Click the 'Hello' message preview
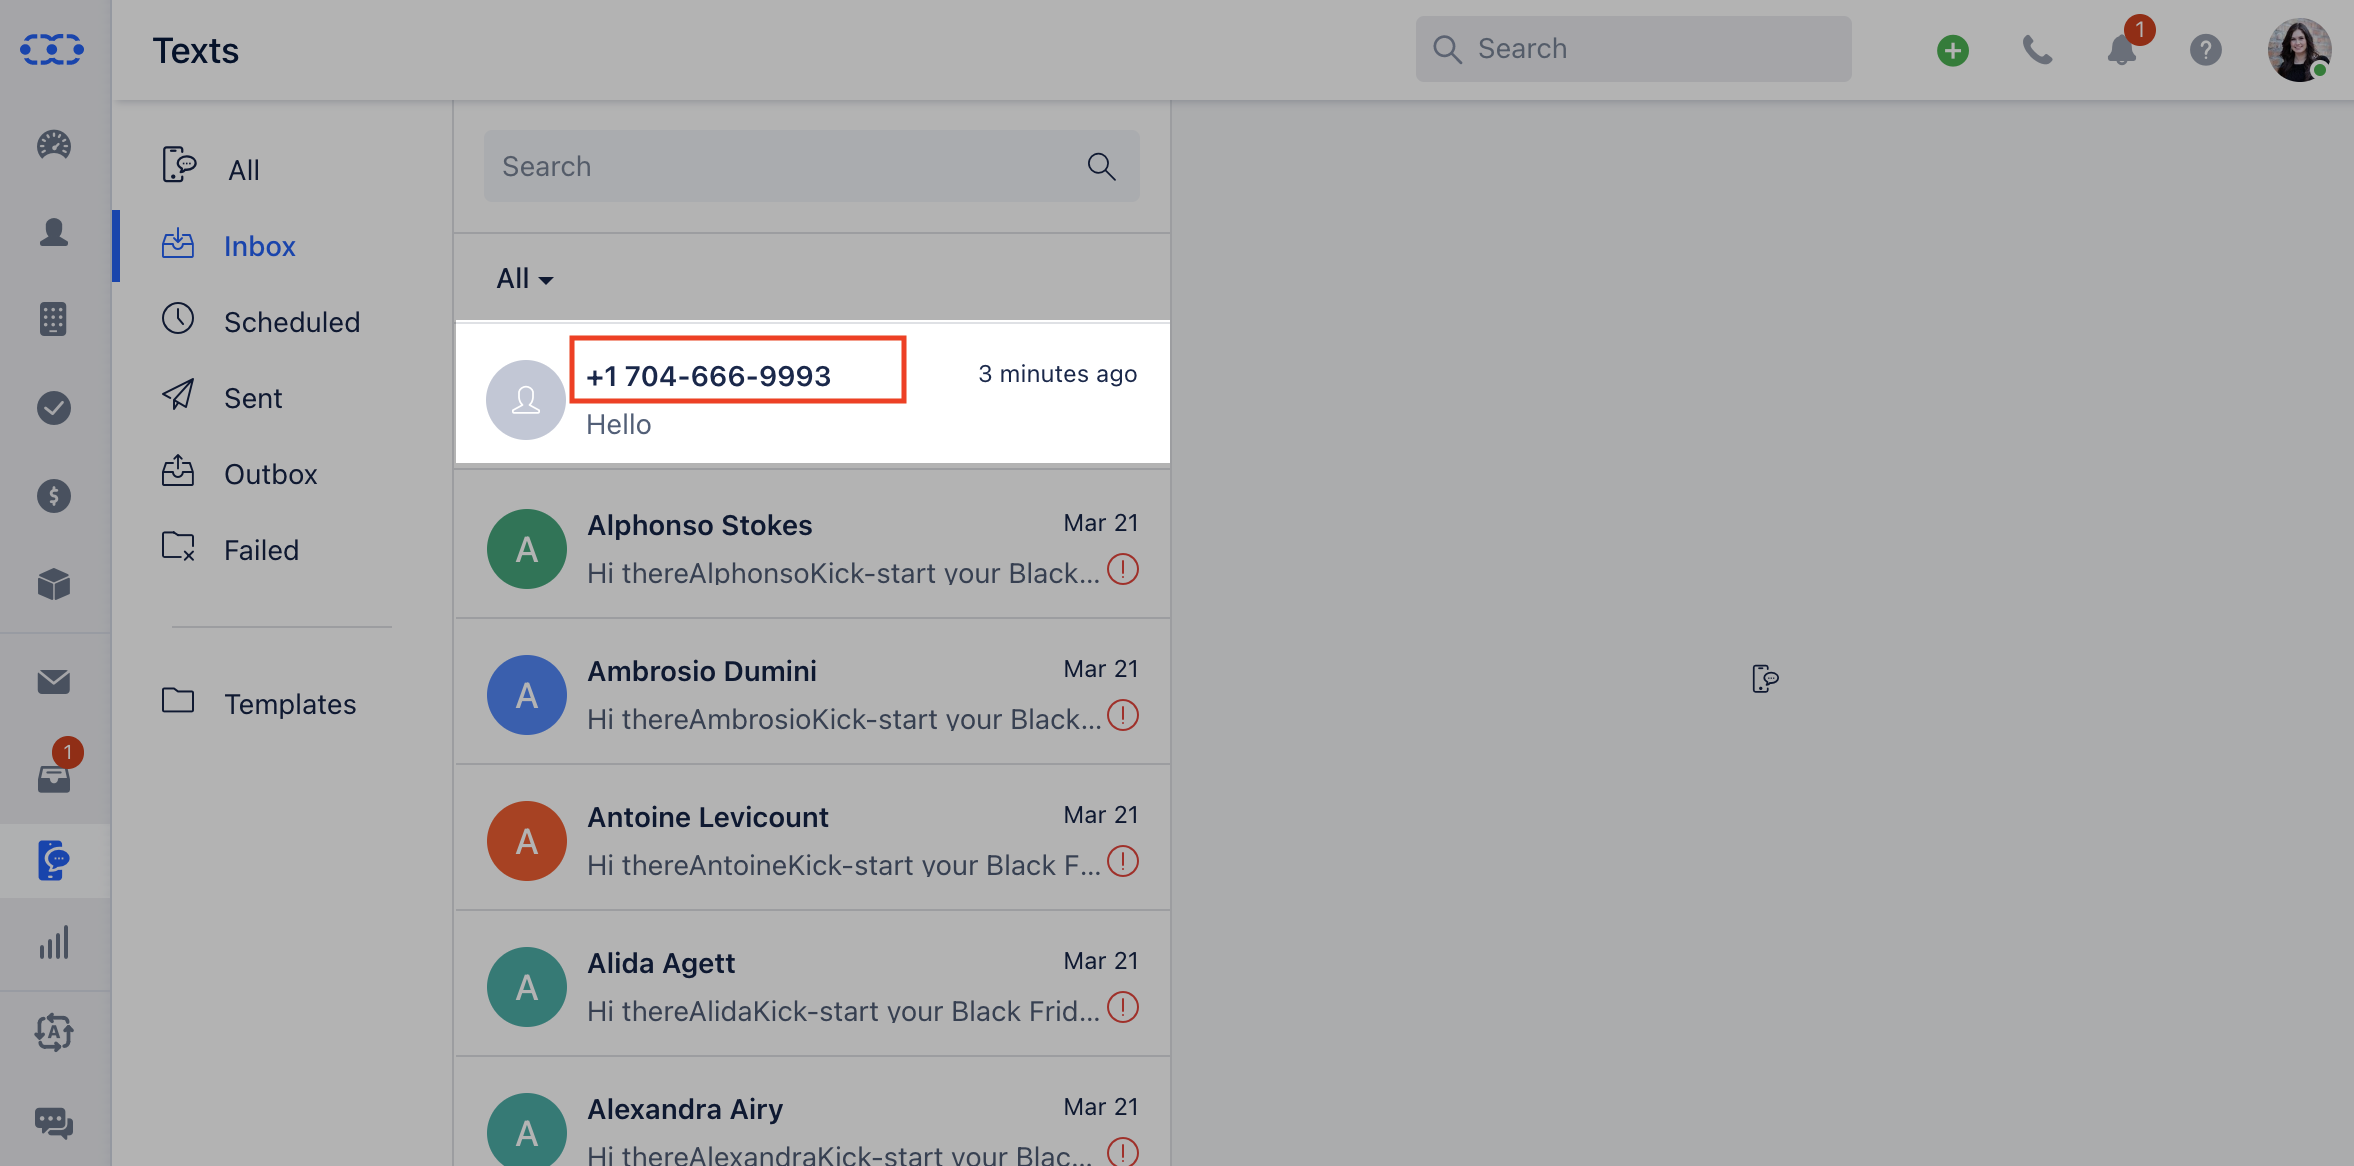The image size is (2354, 1166). [x=618, y=425]
